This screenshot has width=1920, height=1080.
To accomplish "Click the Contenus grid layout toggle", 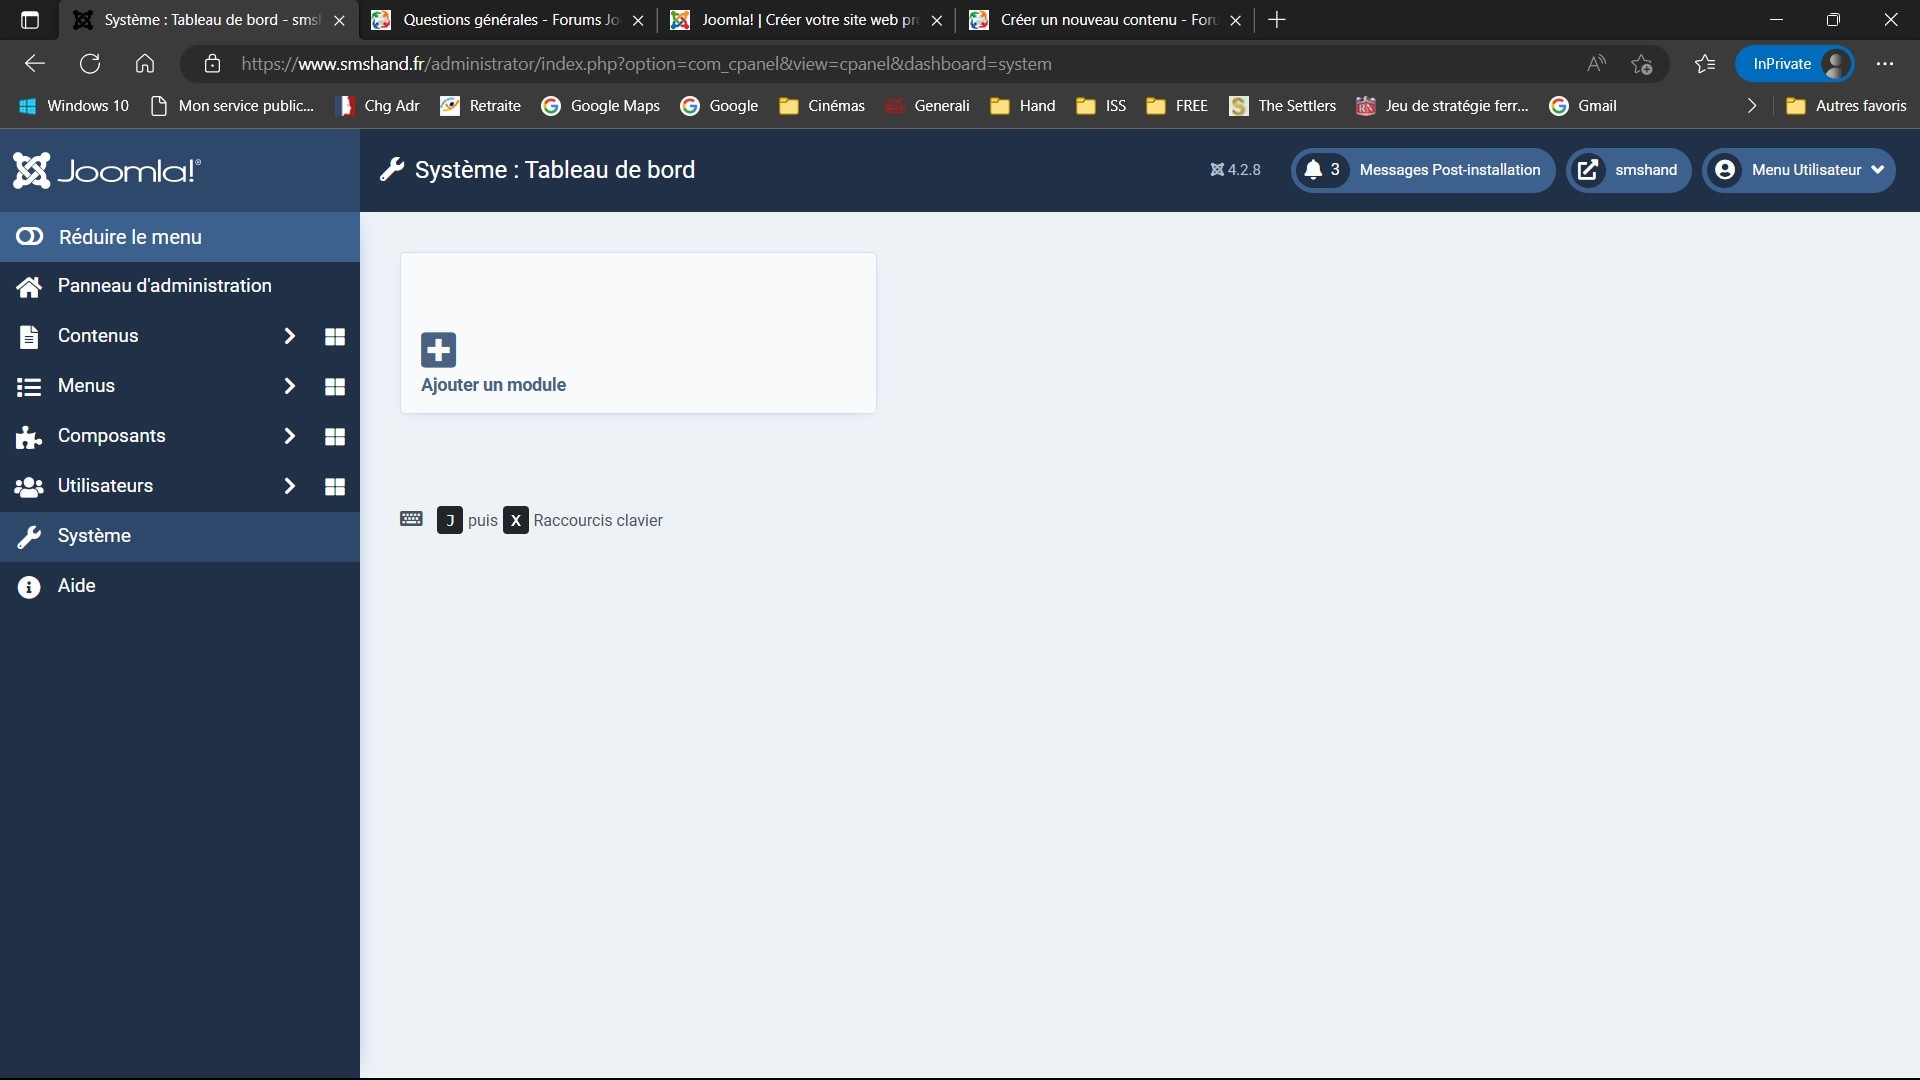I will pyautogui.click(x=335, y=335).
